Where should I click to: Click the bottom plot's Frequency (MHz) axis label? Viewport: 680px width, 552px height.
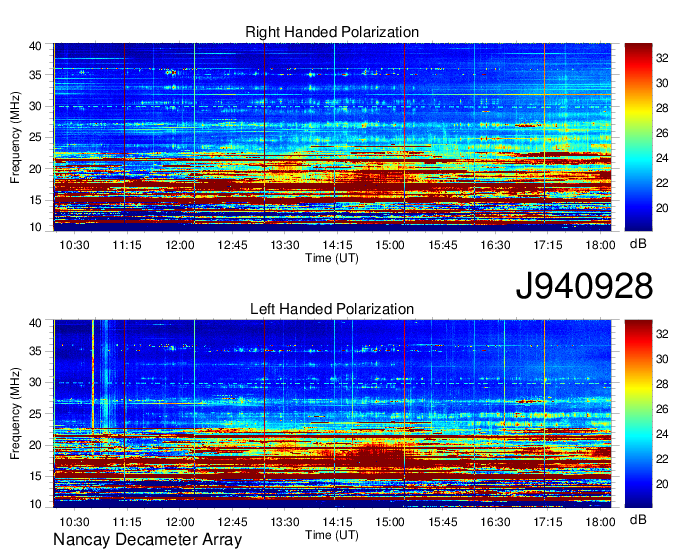point(15,414)
